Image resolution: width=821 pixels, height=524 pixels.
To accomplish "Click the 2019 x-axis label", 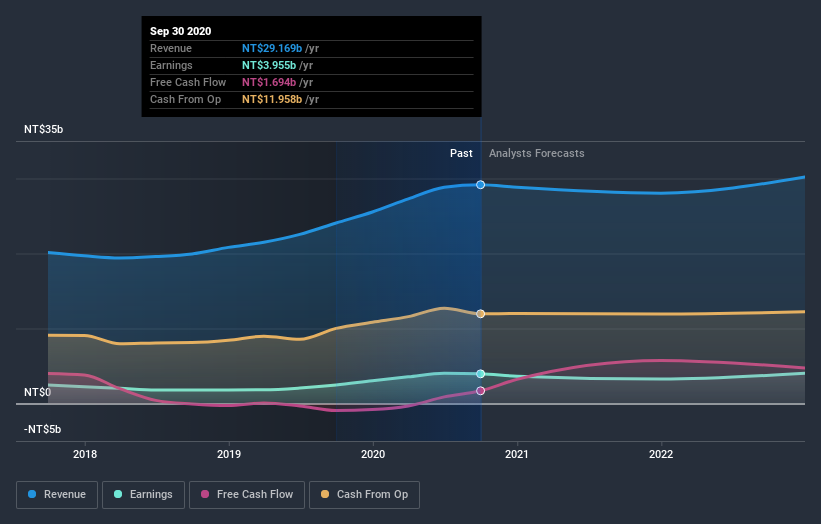I will (x=229, y=454).
